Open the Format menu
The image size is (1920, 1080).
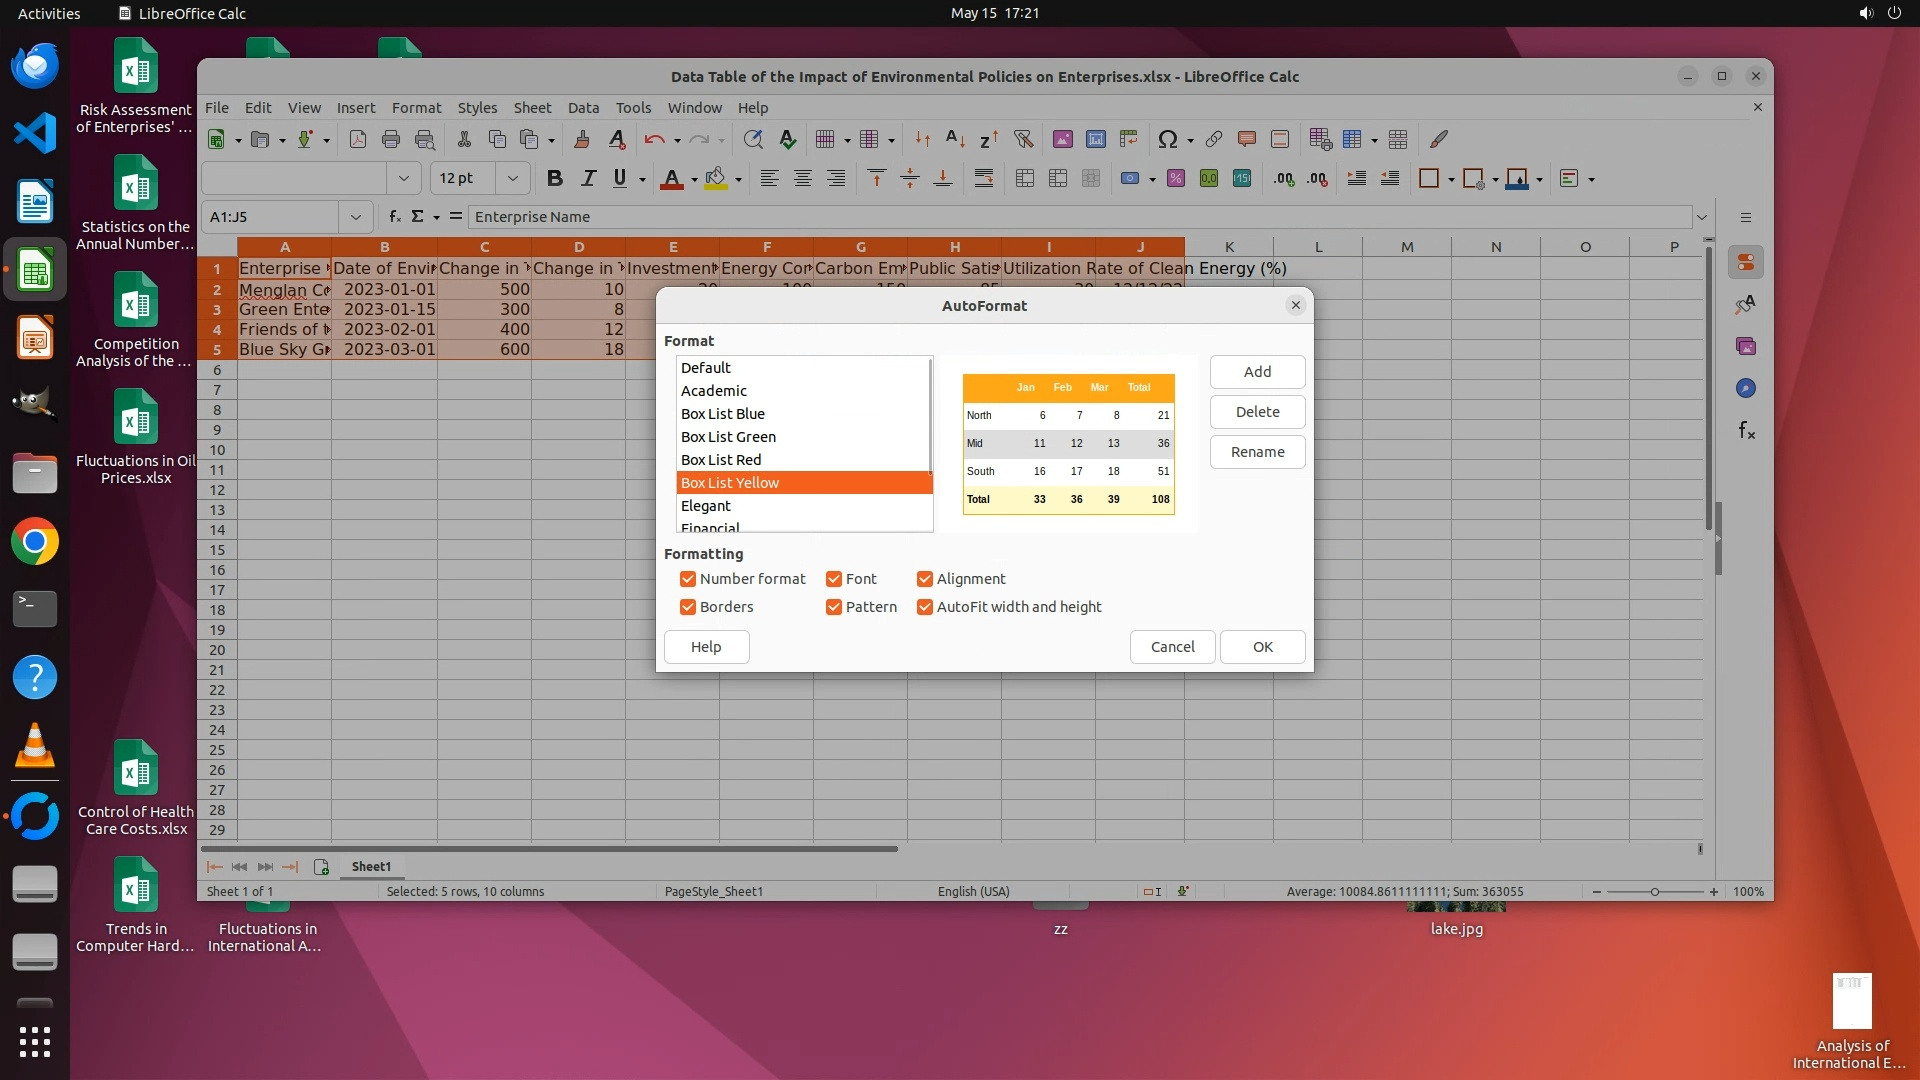point(416,108)
